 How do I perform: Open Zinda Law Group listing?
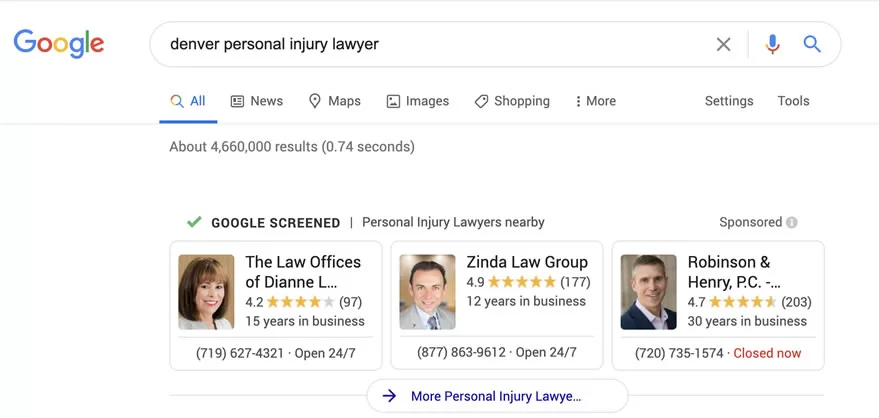527,262
